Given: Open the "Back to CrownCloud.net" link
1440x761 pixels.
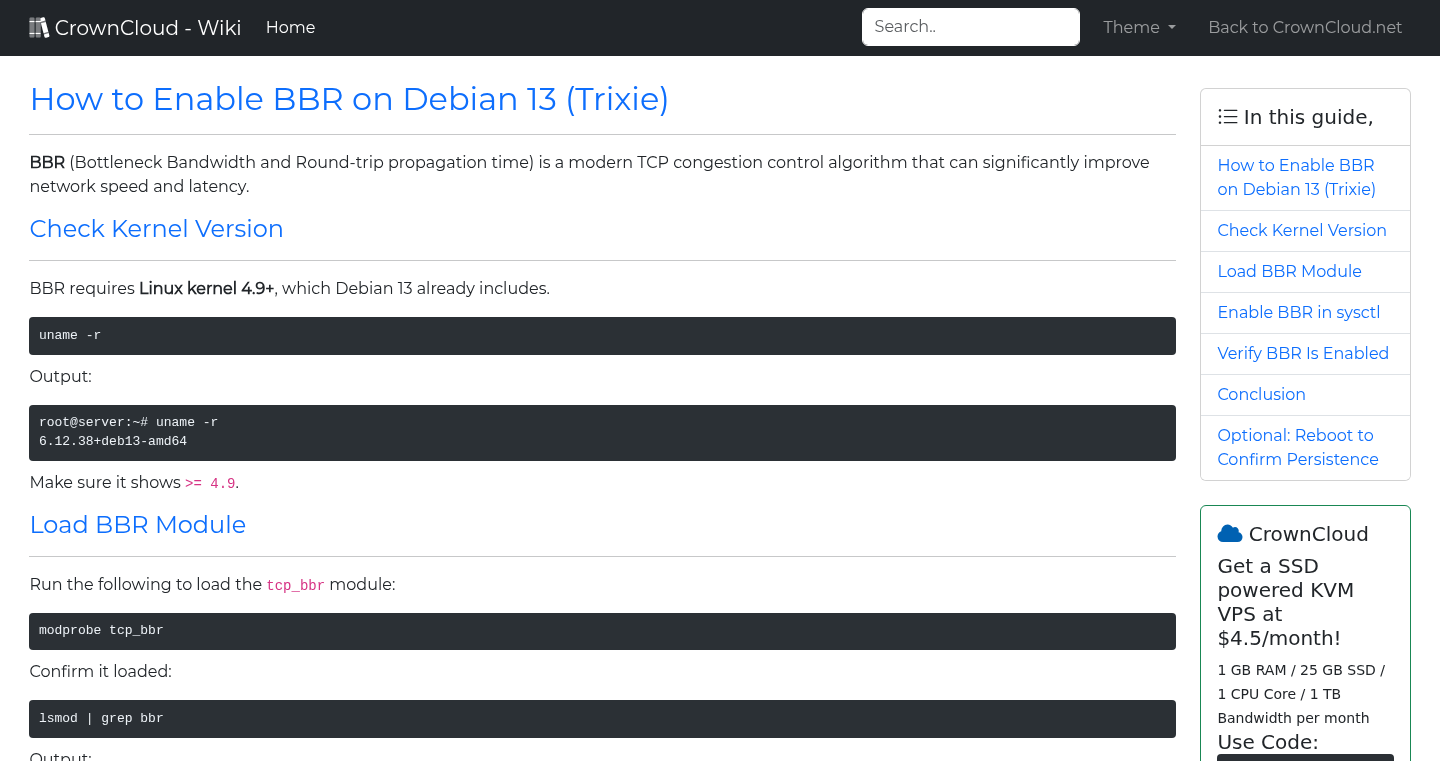Looking at the screenshot, I should (1305, 27).
